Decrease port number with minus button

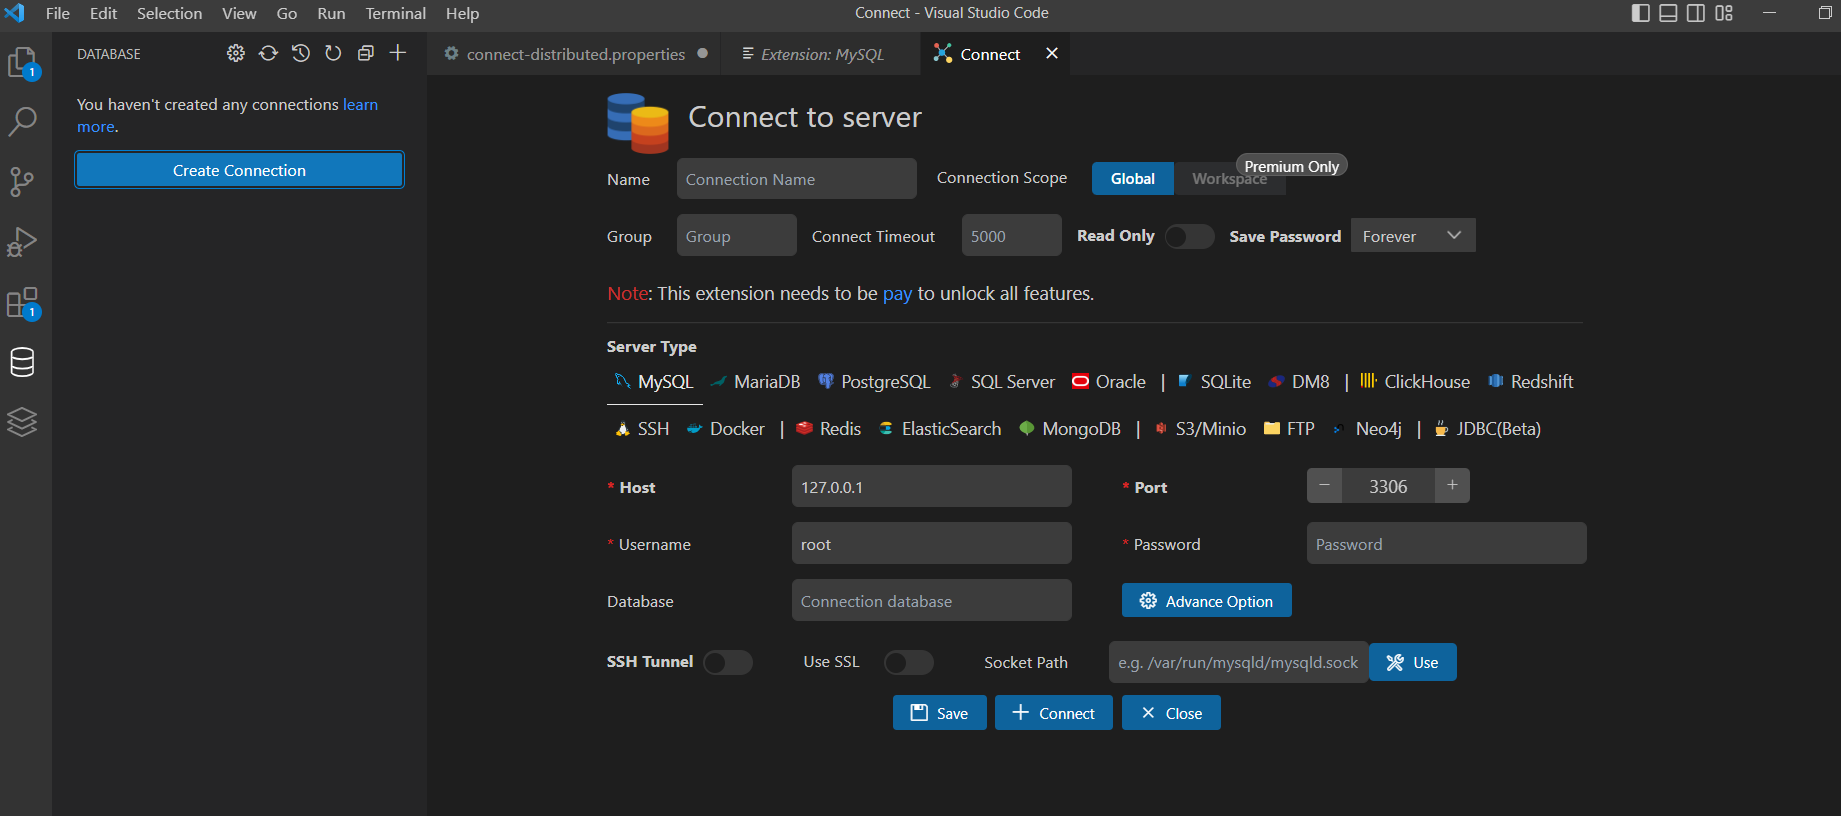coord(1324,486)
